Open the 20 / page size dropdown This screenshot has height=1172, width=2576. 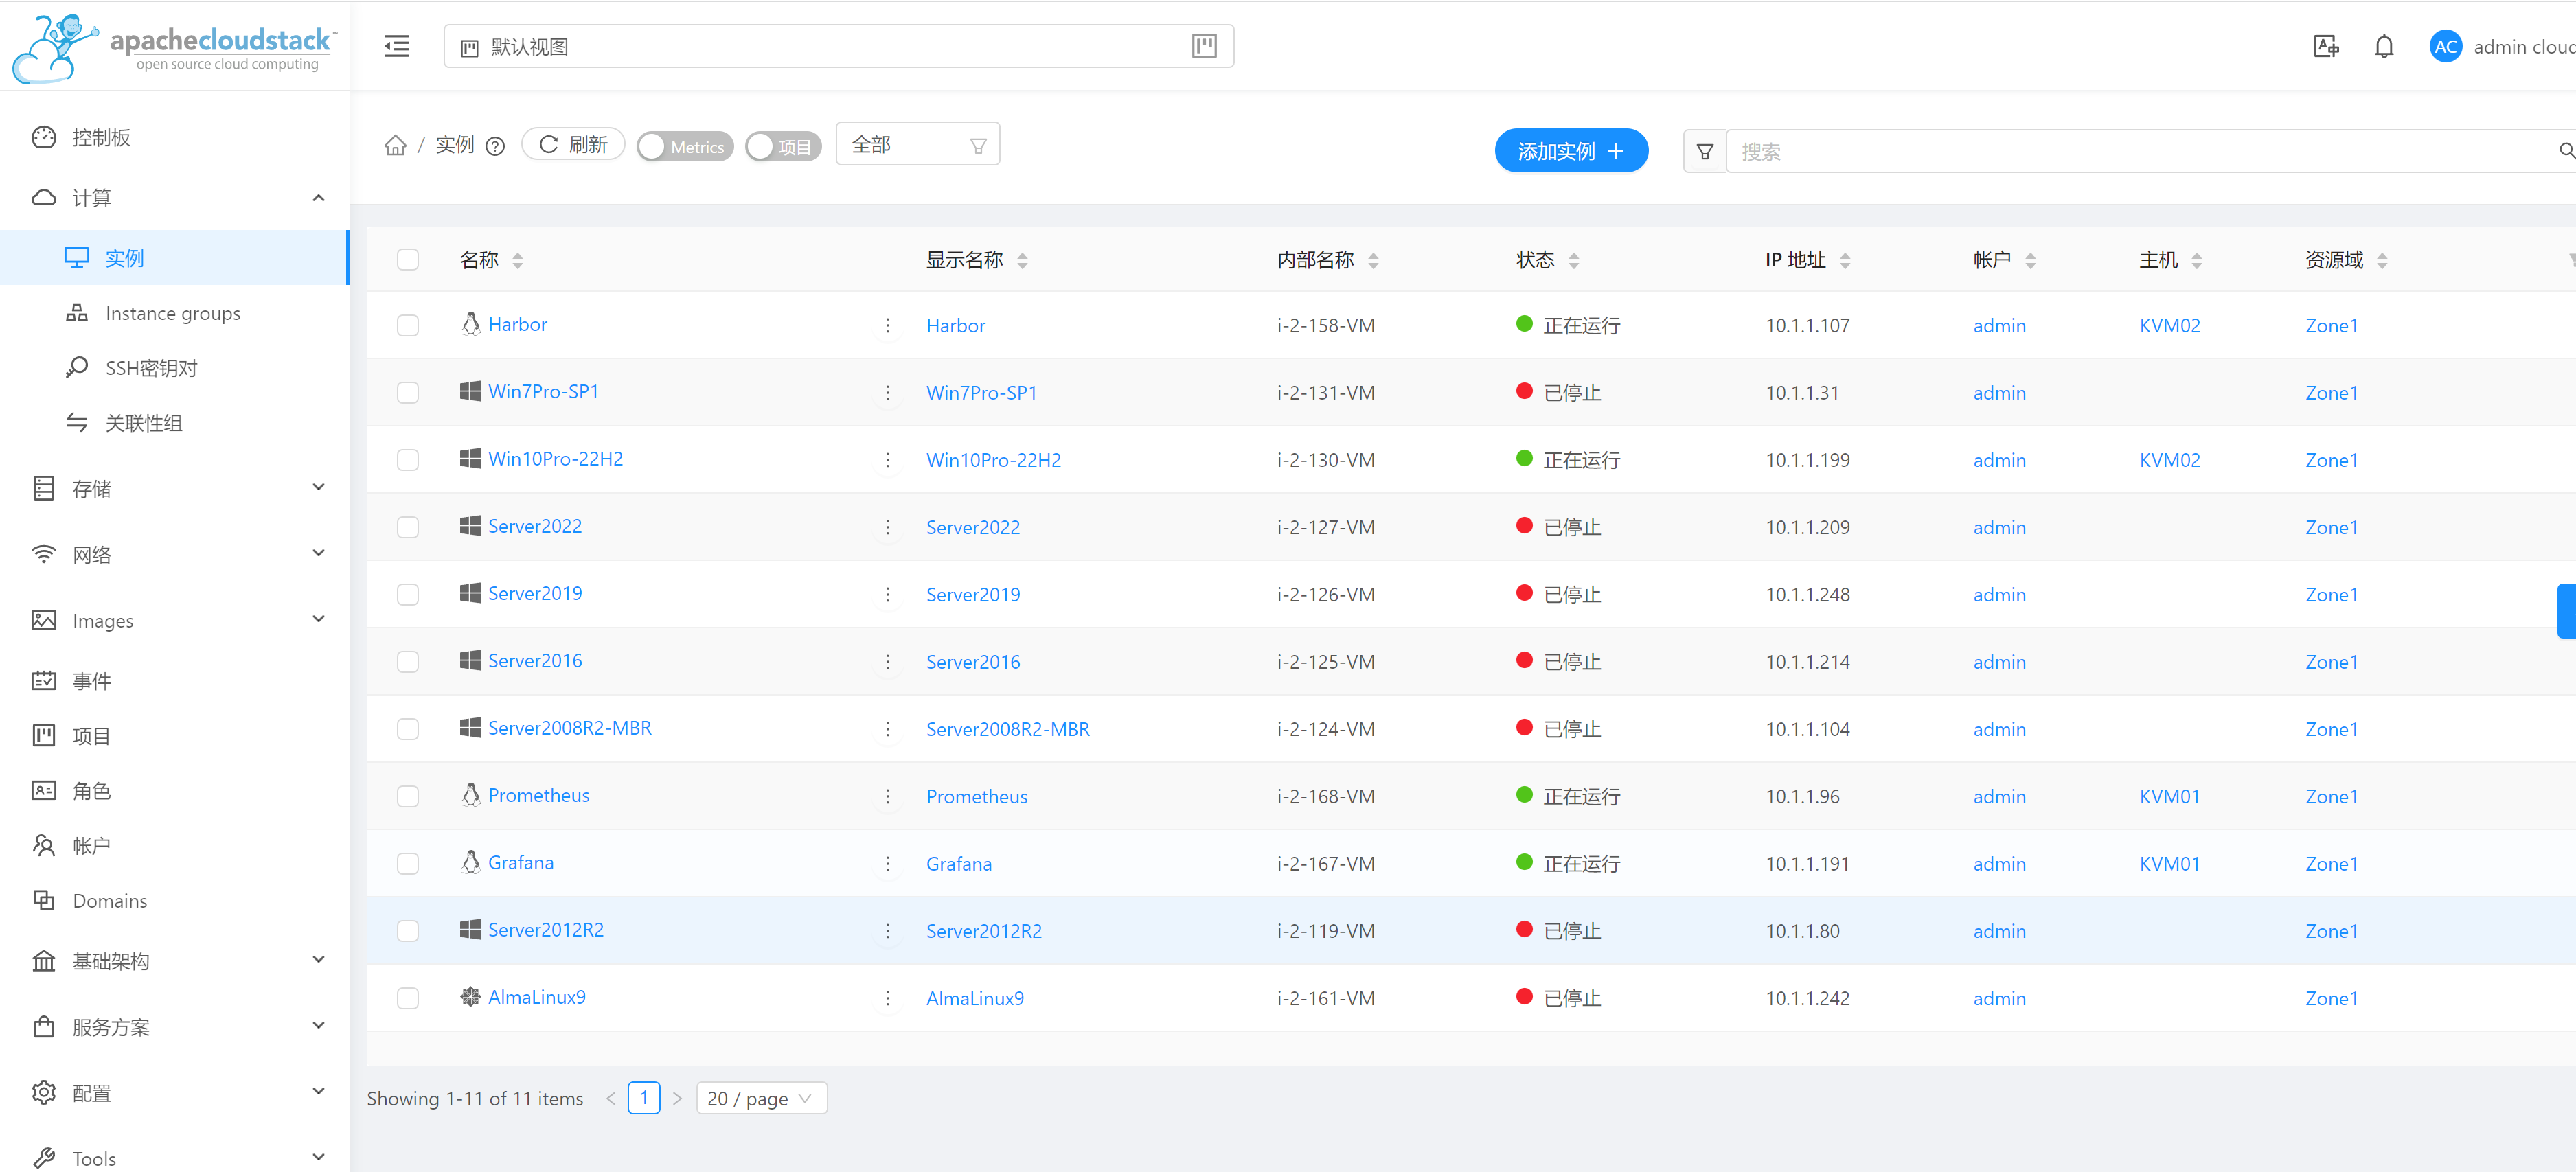coord(761,1098)
